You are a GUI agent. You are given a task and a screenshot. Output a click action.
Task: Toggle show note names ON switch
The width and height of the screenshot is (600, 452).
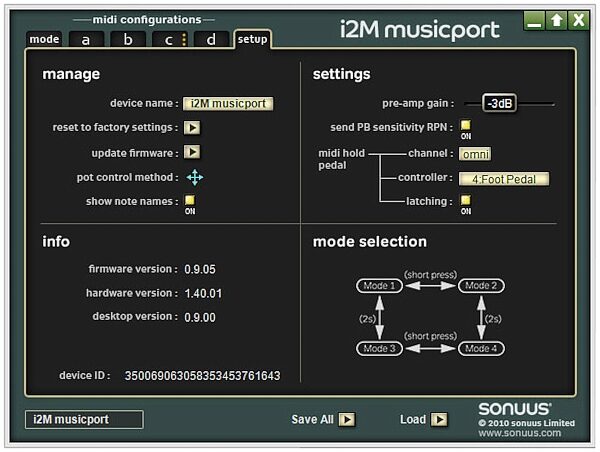(x=190, y=200)
